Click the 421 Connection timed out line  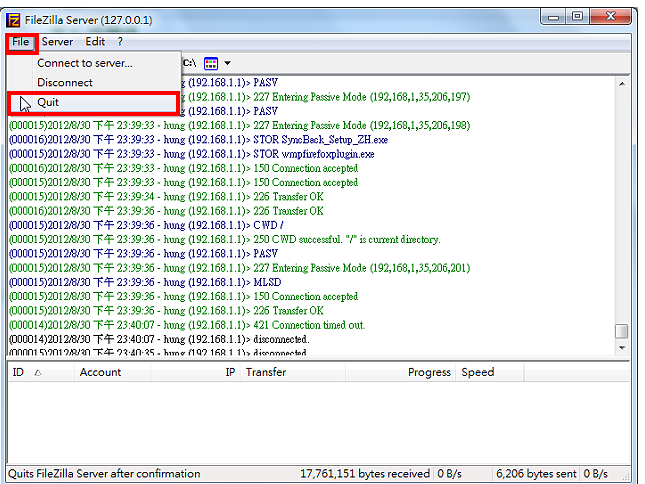click(x=187, y=325)
